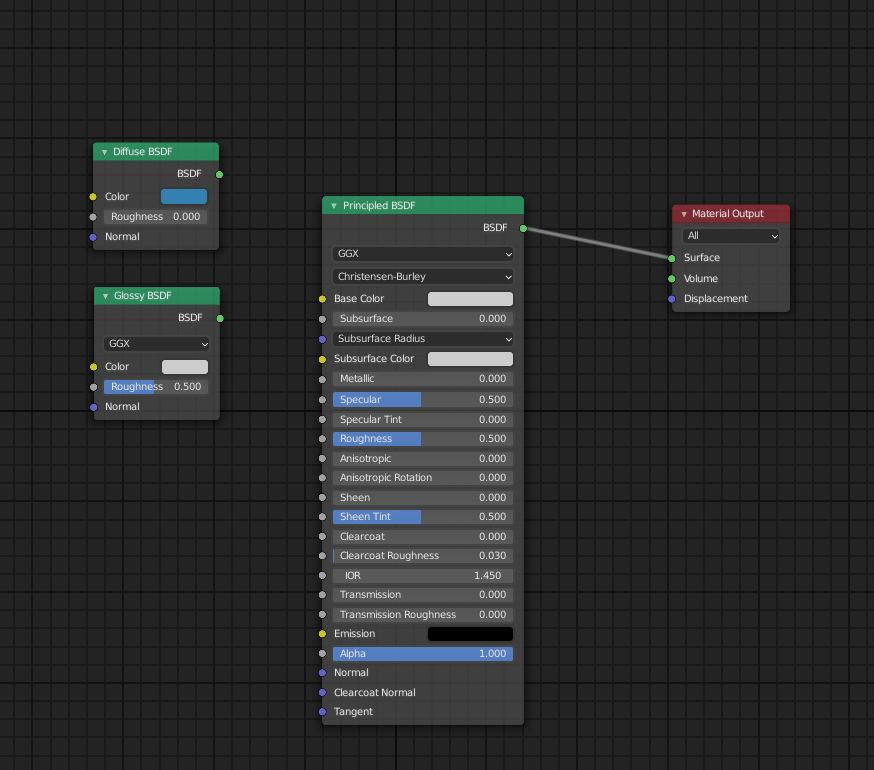
Task: Click the Subsurface value slider
Action: click(x=423, y=318)
